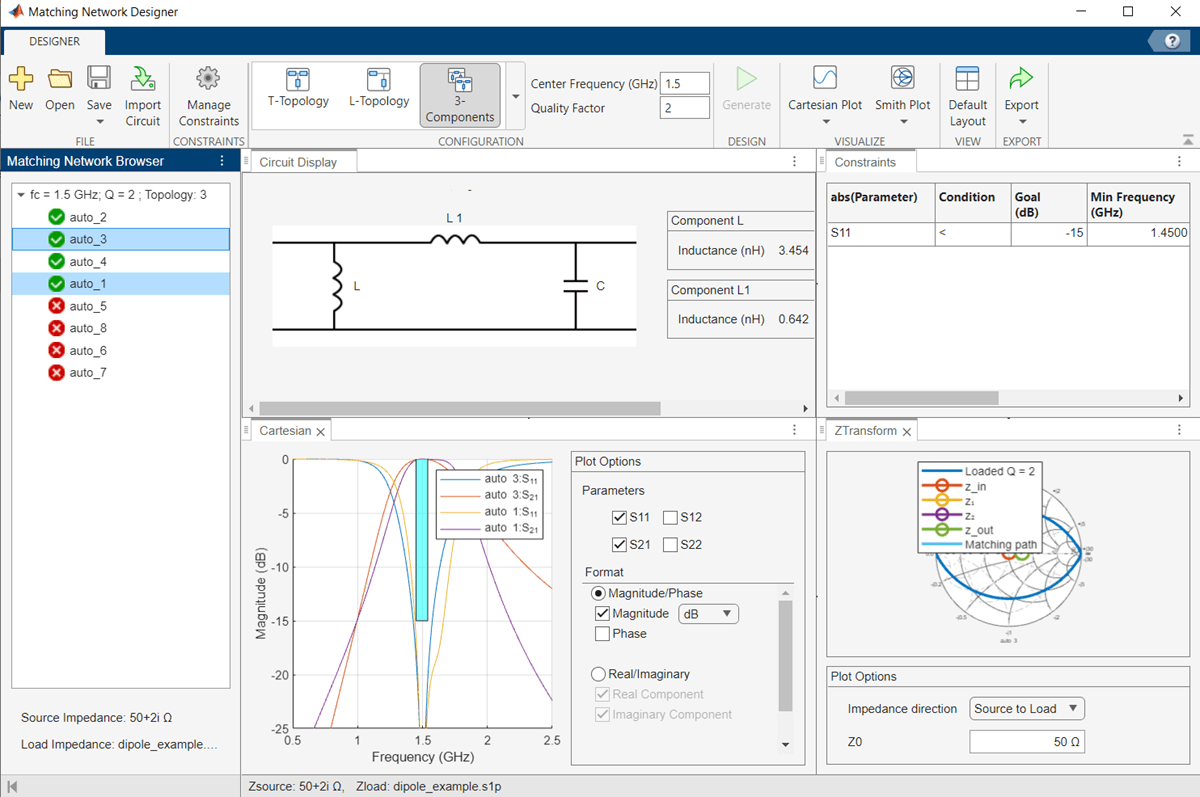Open the Impedance direction dropdown

tap(1027, 709)
